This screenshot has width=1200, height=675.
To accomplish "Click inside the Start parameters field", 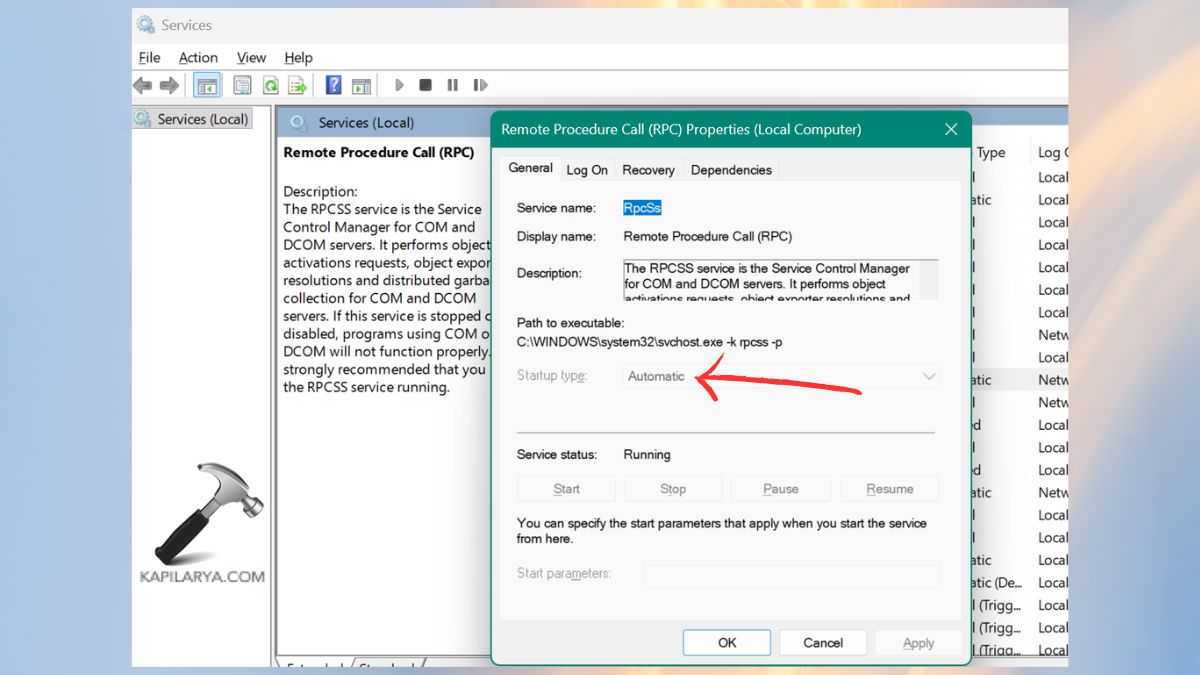I will (790, 573).
